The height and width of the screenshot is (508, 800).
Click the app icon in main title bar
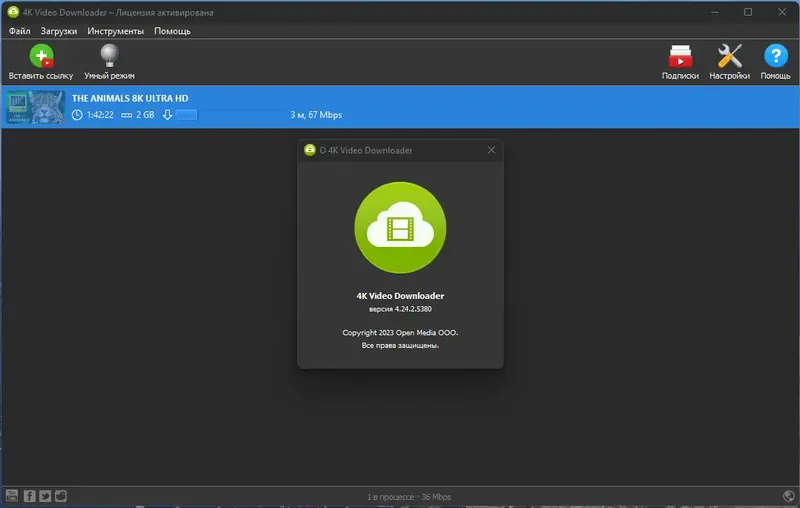pos(13,12)
